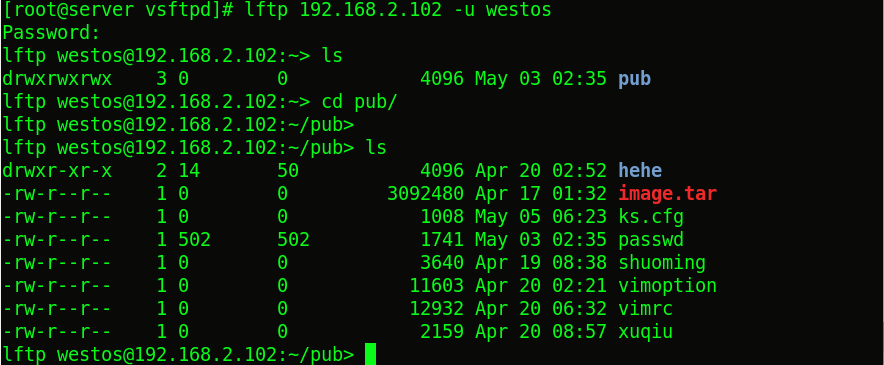884x365 pixels.
Task: Click the 3092480 file size value
Action: click(x=426, y=194)
